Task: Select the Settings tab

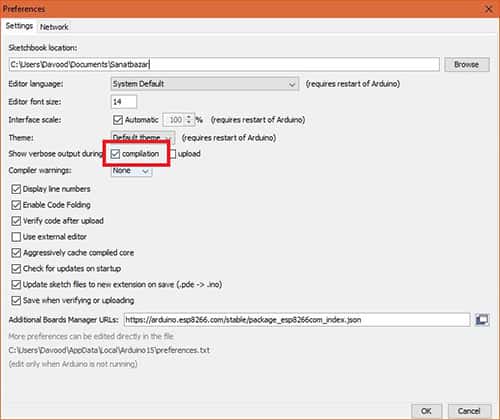Action: coord(19,26)
